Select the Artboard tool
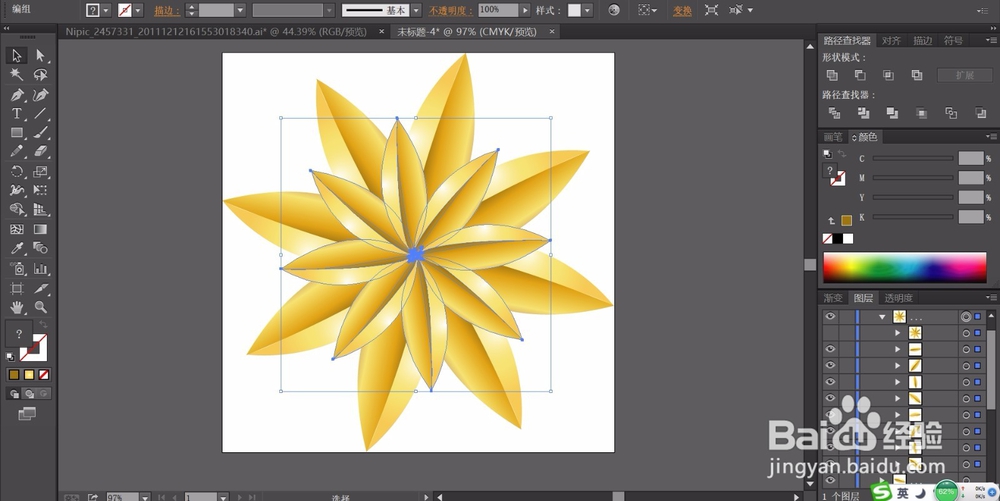1000x501 pixels. point(17,288)
